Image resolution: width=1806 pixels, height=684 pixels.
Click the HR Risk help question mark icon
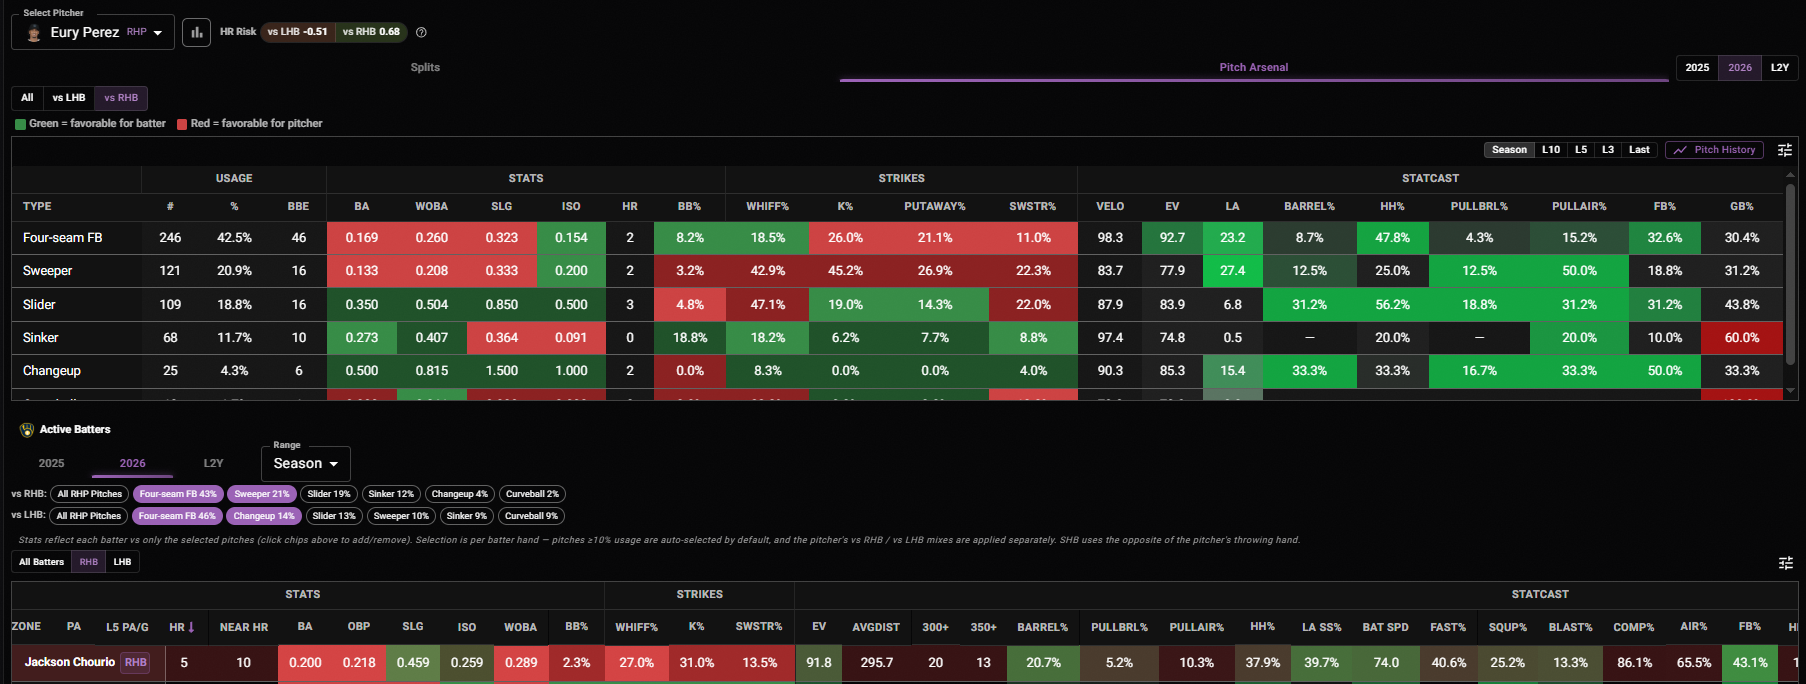[421, 32]
